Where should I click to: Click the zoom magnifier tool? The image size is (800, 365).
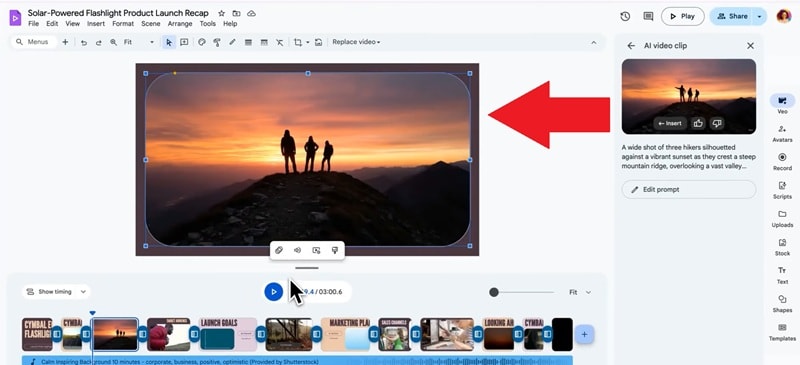(113, 42)
